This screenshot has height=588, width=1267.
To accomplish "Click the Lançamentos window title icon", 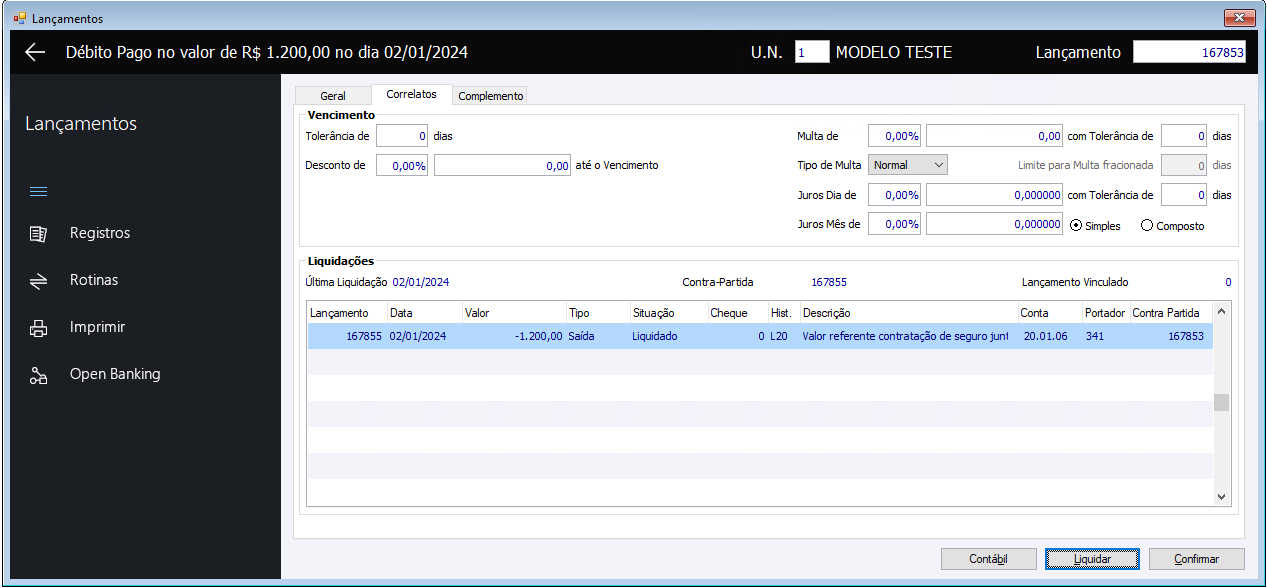I will pos(19,18).
